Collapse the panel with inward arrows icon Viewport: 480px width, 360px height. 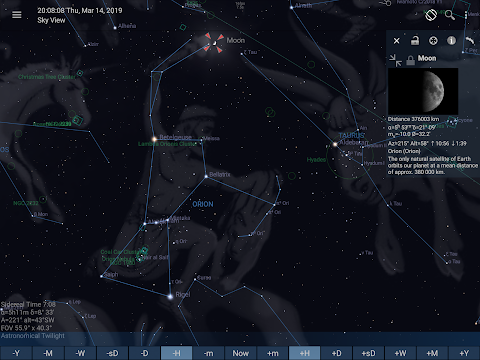pyautogui.click(x=395, y=60)
